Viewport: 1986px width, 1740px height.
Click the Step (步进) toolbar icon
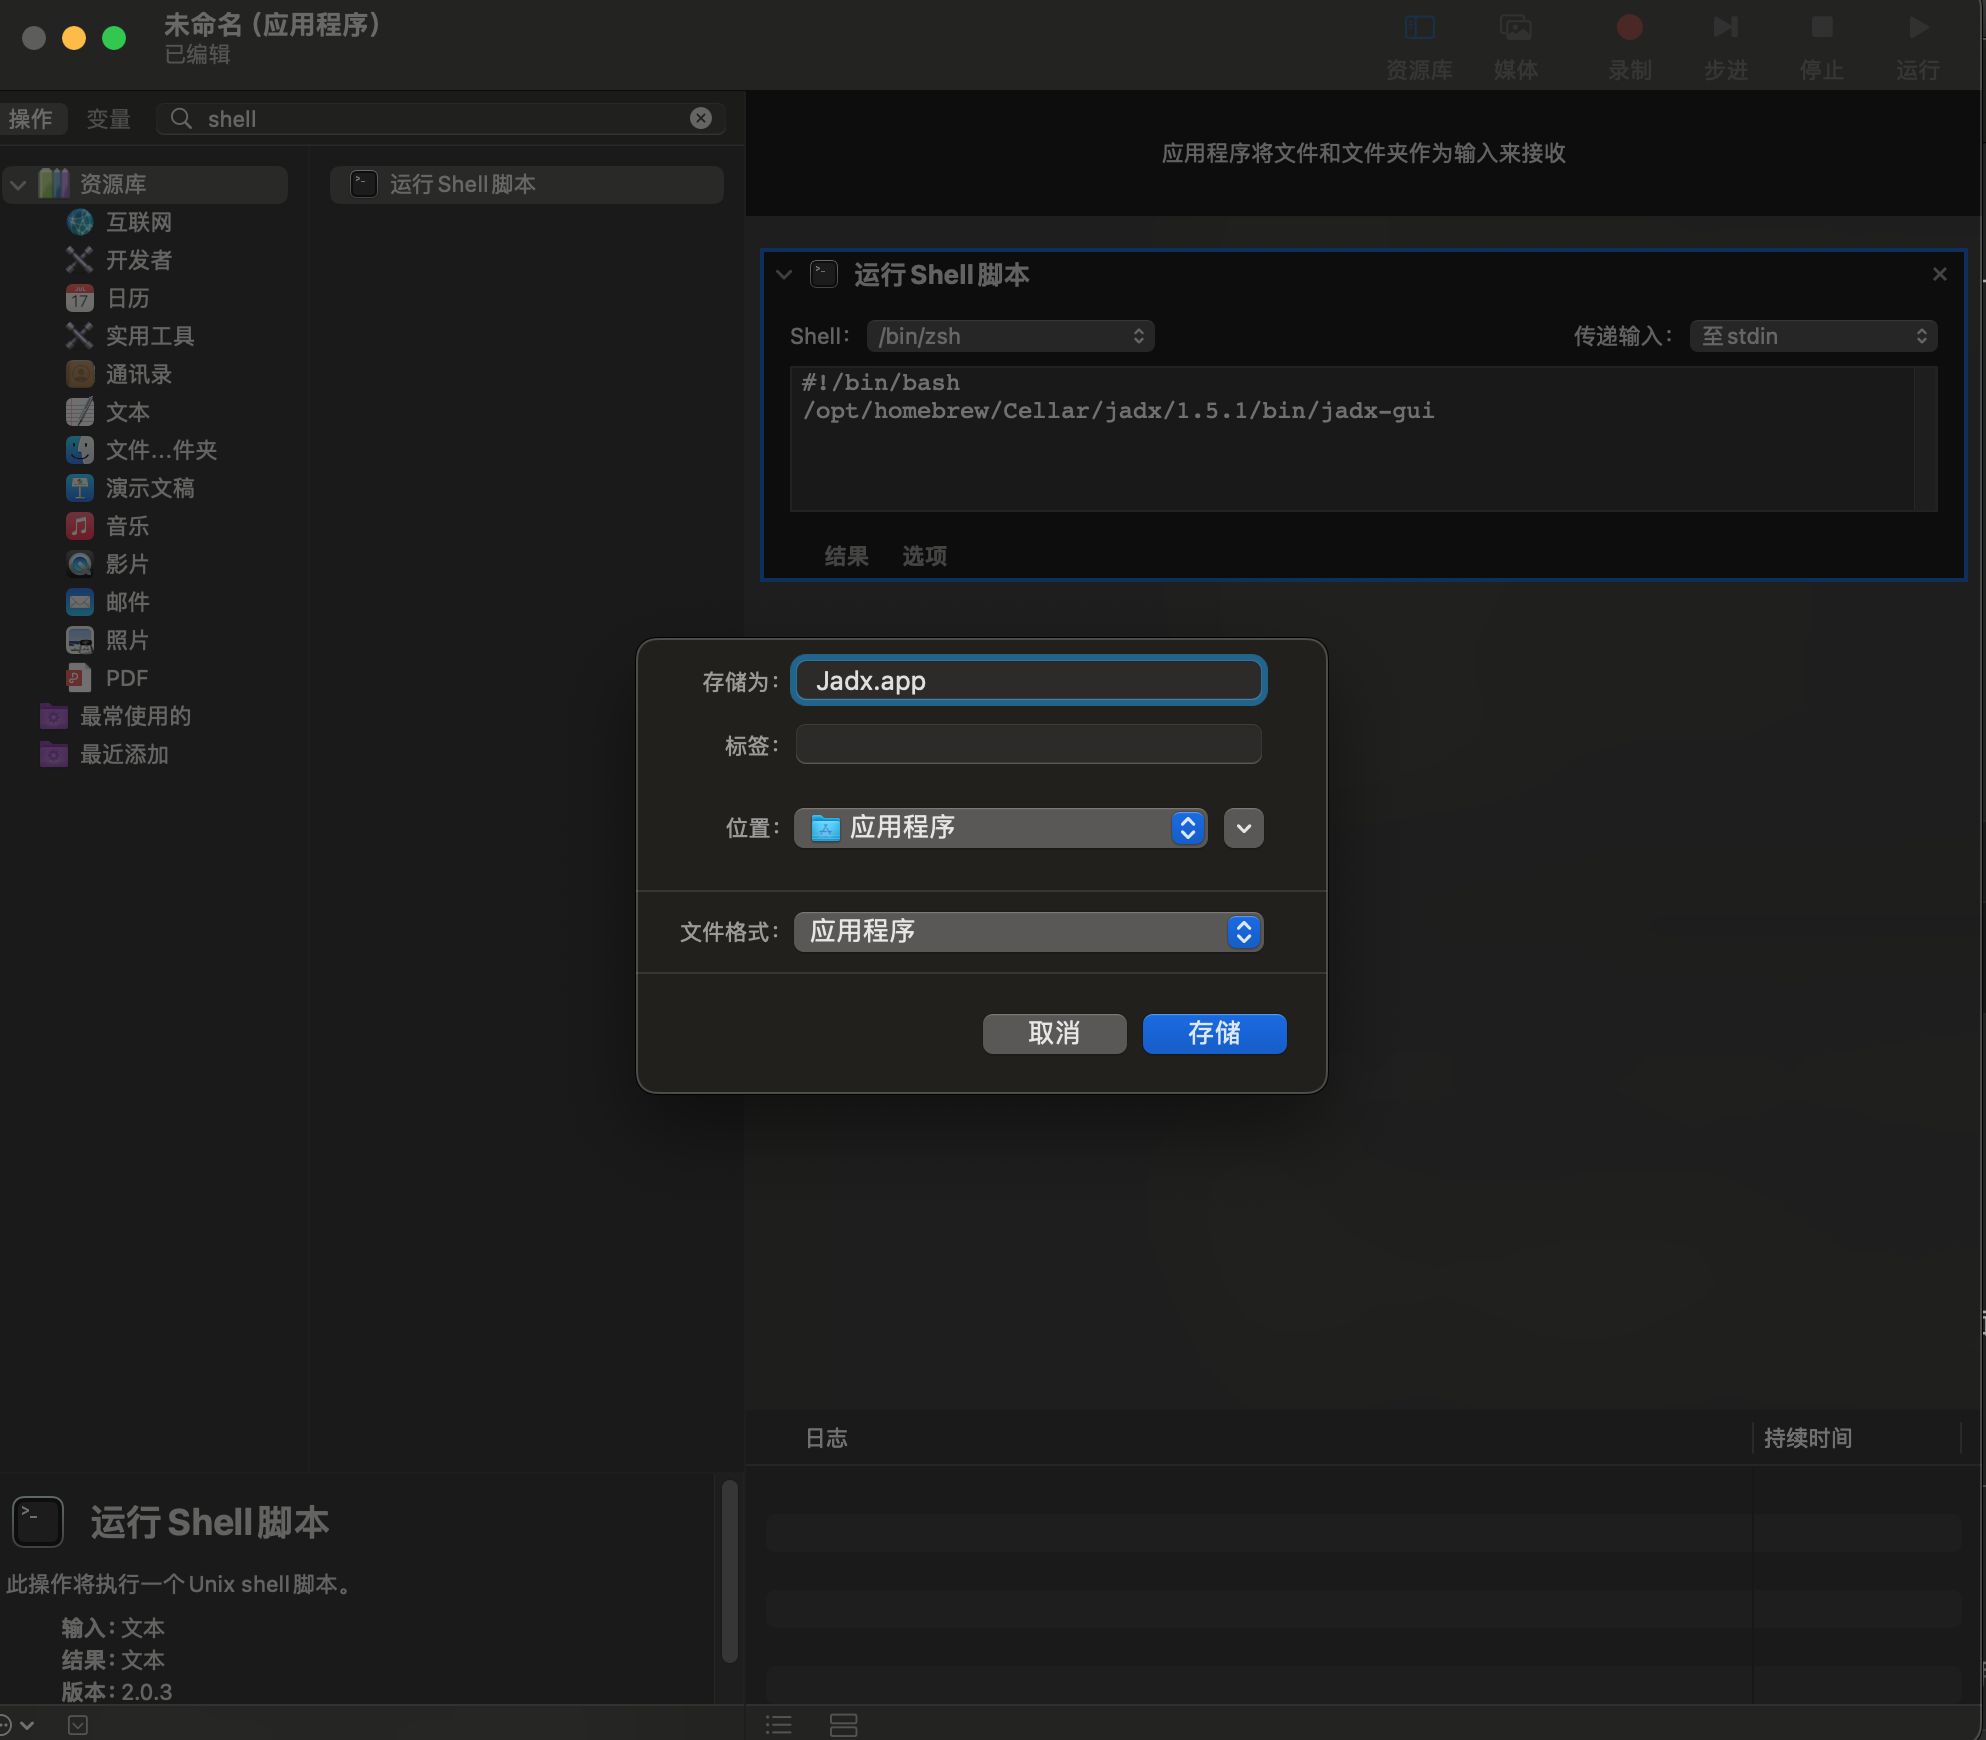click(x=1725, y=28)
